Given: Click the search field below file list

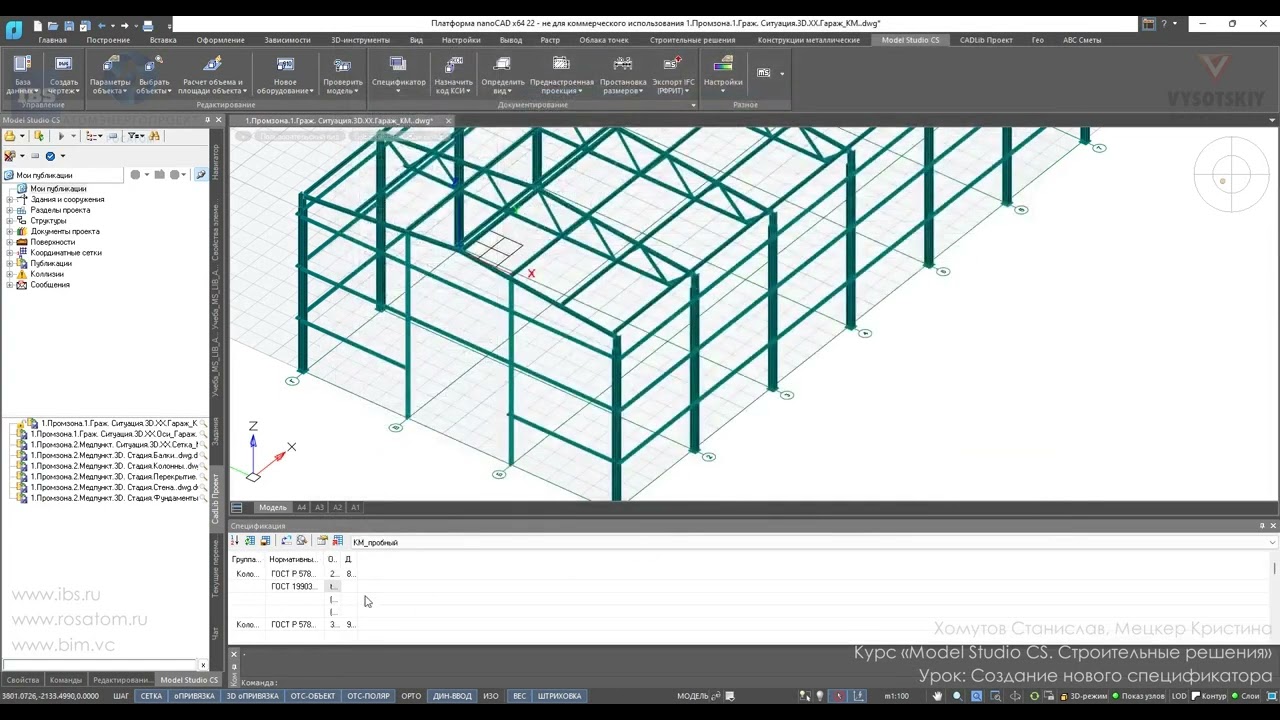Looking at the screenshot, I should [100, 665].
